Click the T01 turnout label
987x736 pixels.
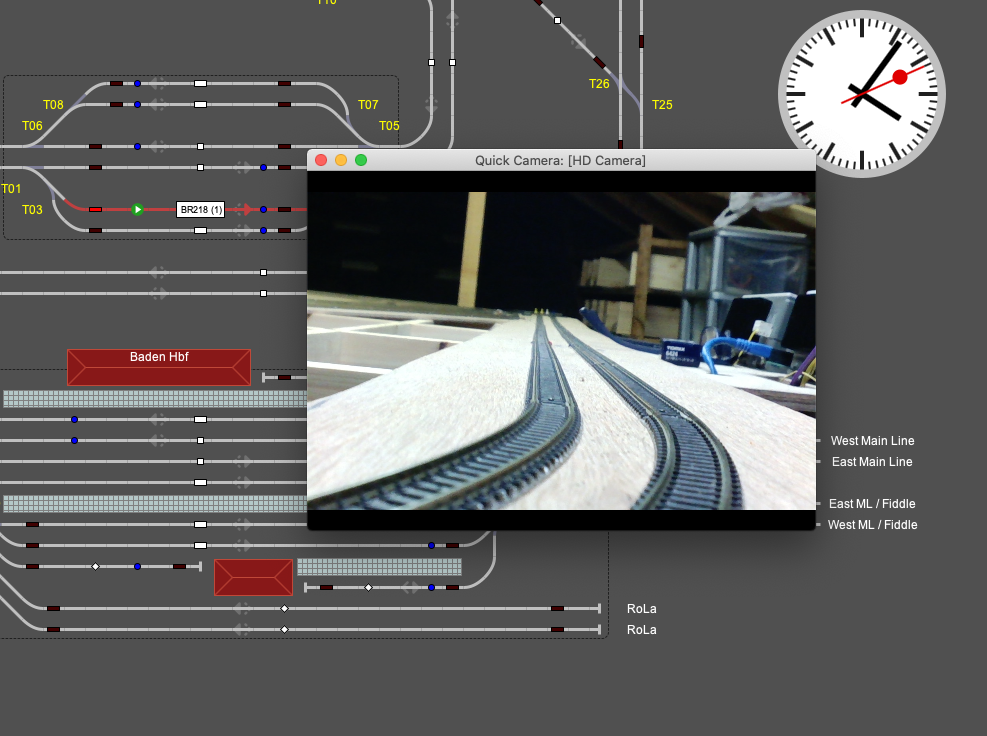tap(11, 188)
